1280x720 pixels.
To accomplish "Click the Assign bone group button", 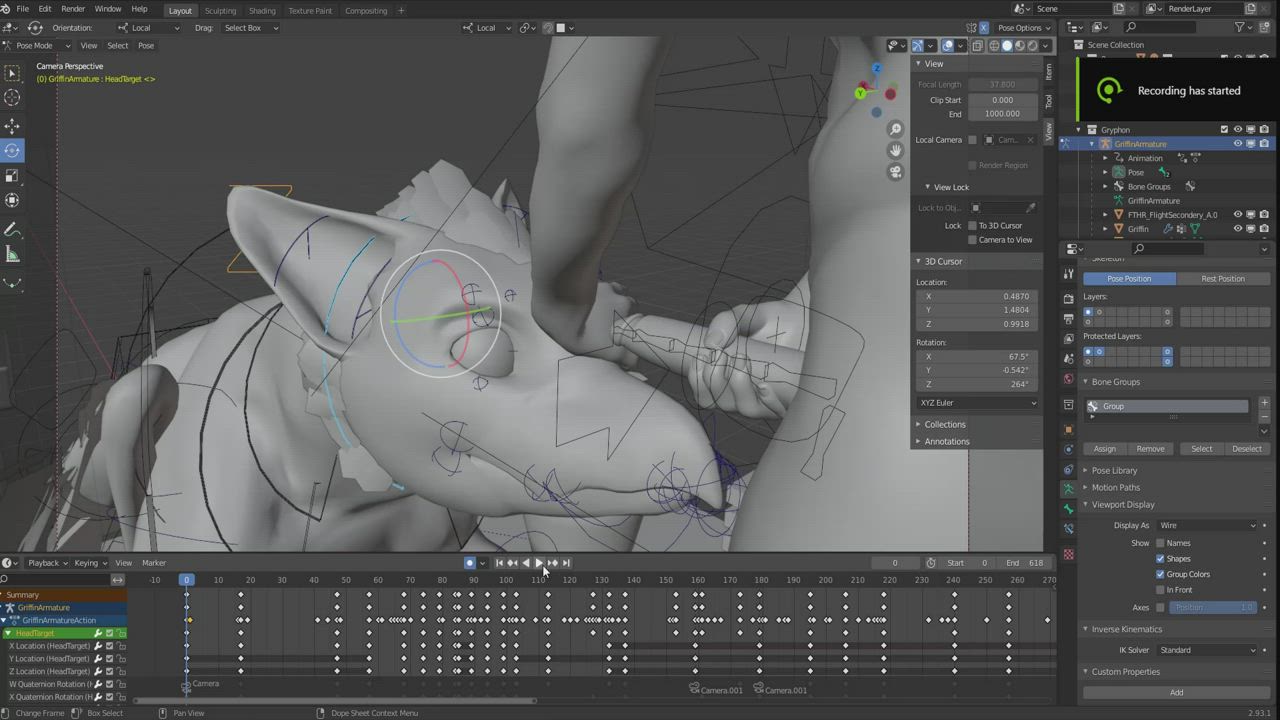I will click(x=1105, y=449).
